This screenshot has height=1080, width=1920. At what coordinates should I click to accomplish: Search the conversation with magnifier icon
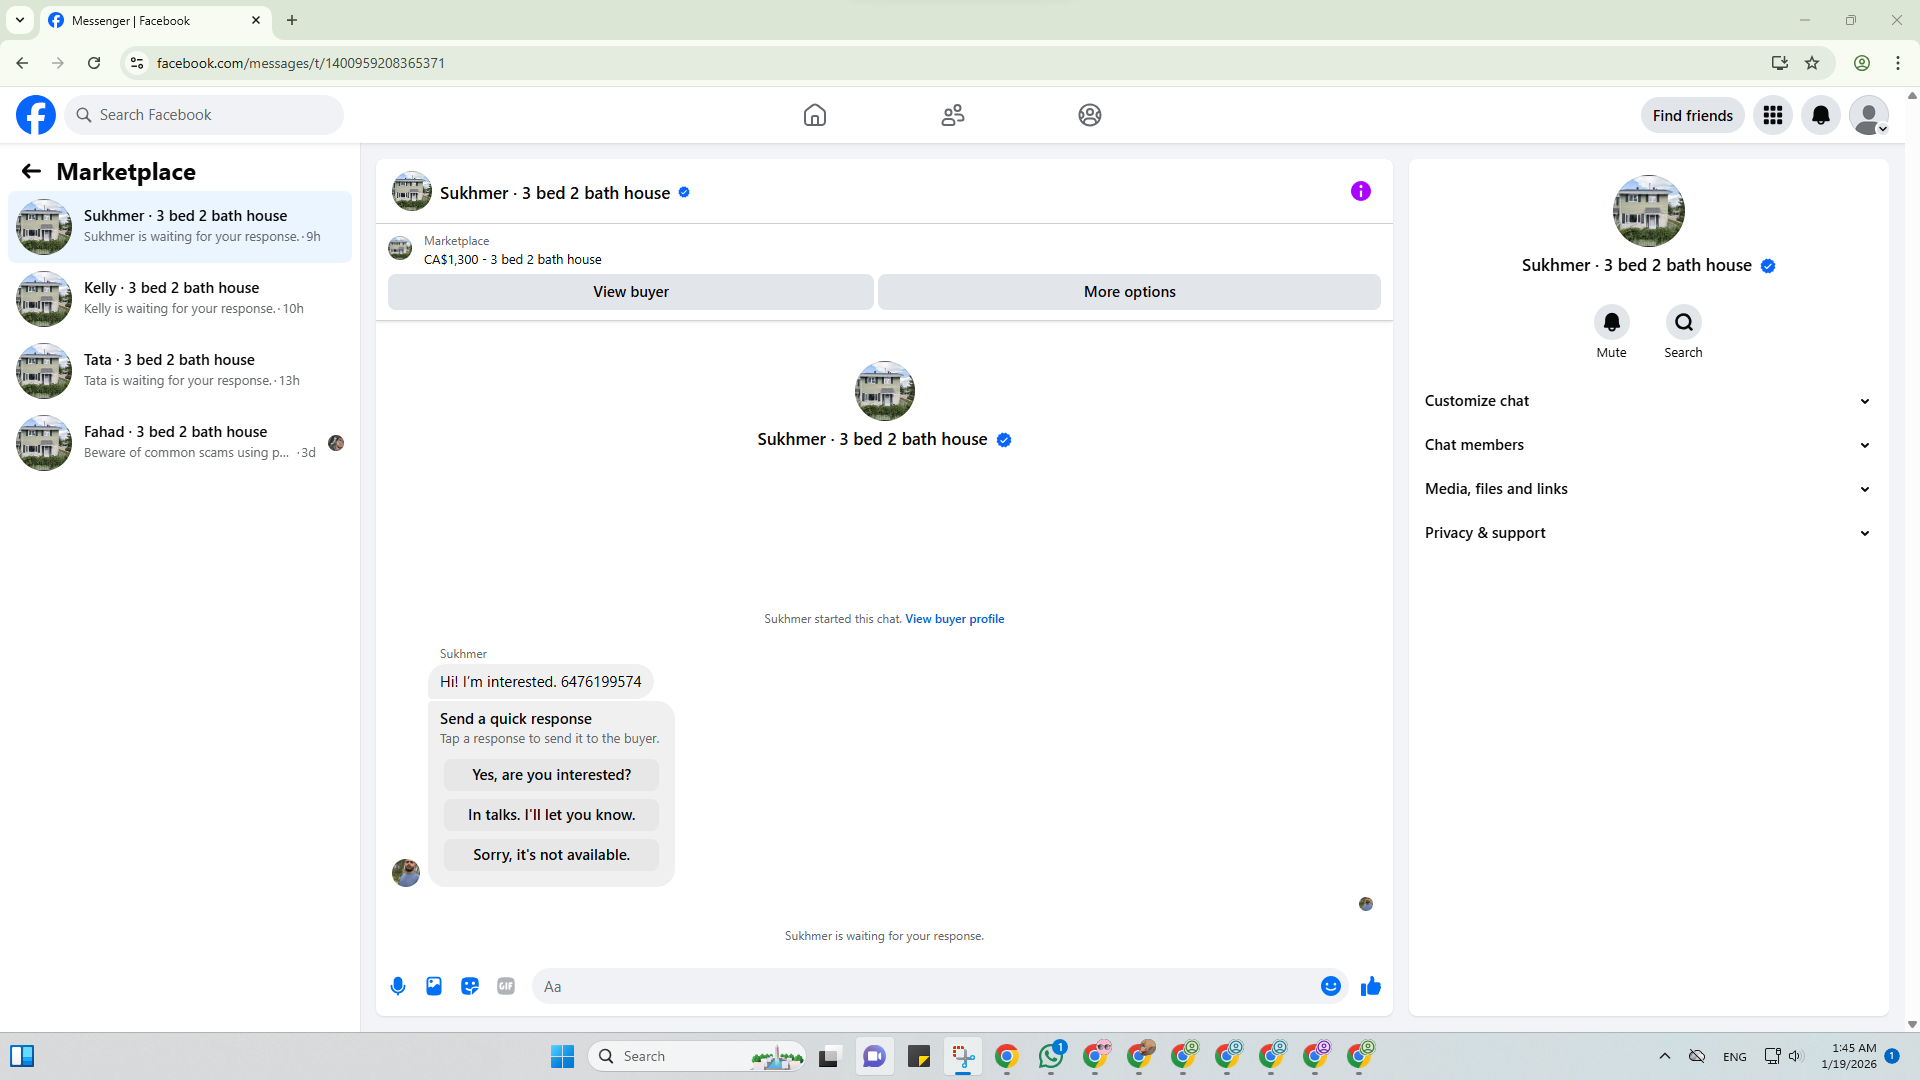point(1684,322)
